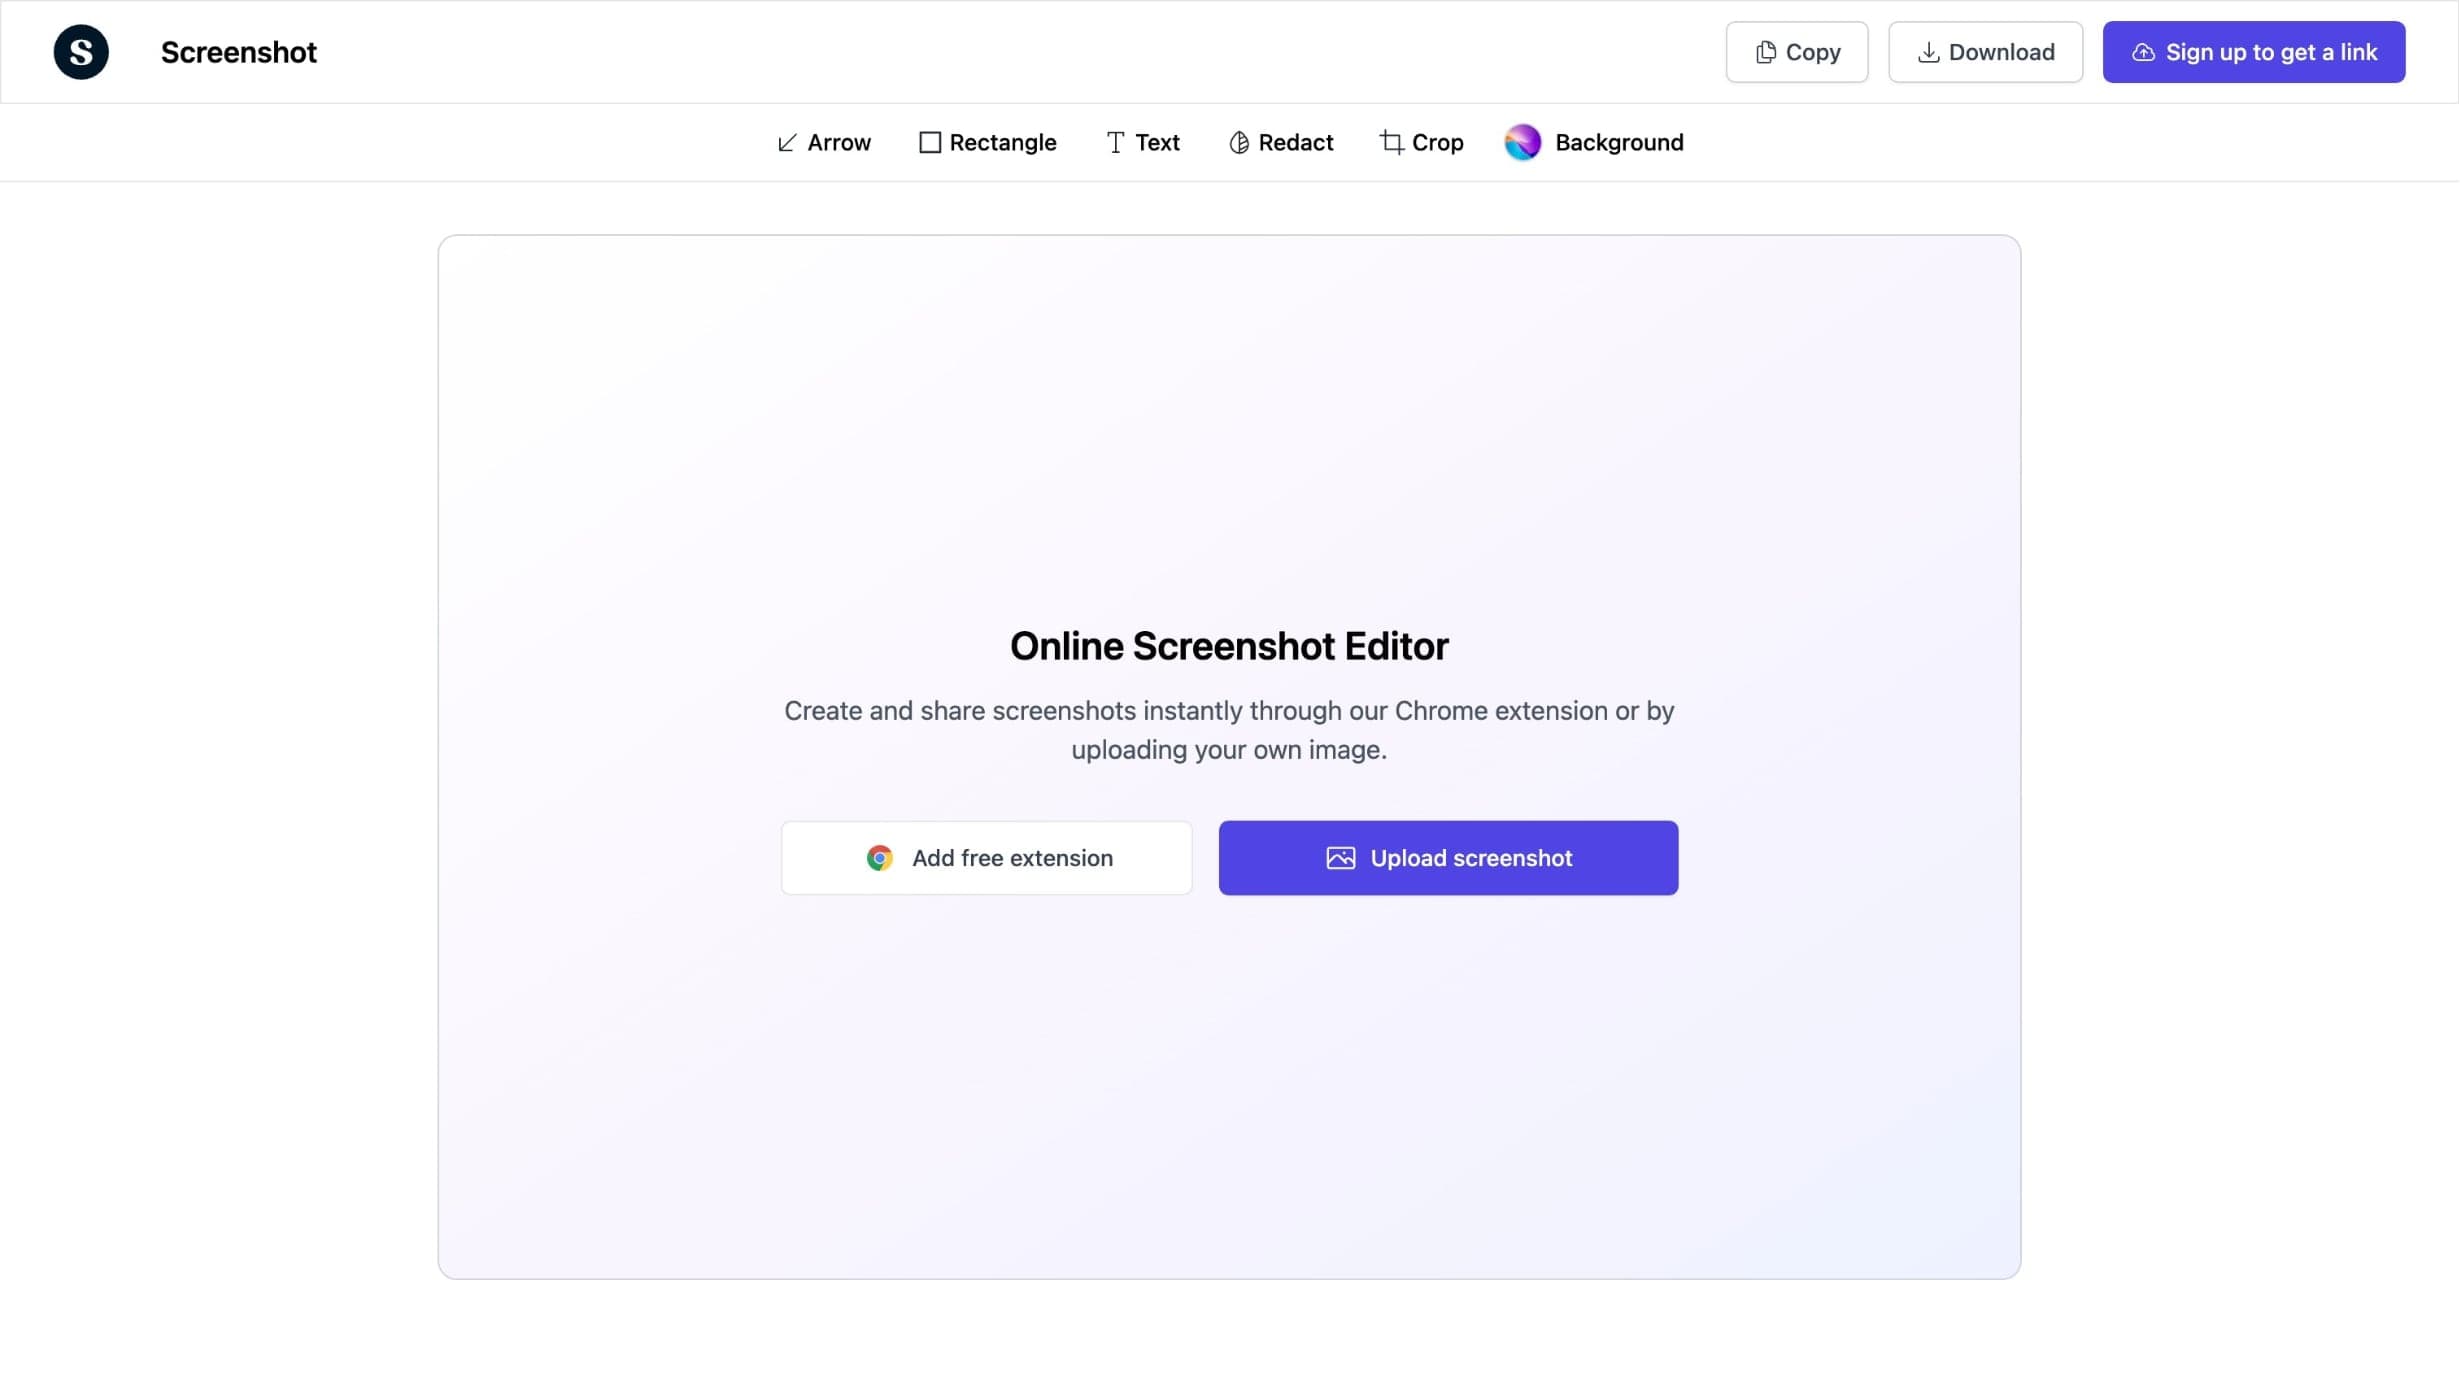This screenshot has width=2460, height=1394.
Task: Click the Copy icon
Action: 1764,51
